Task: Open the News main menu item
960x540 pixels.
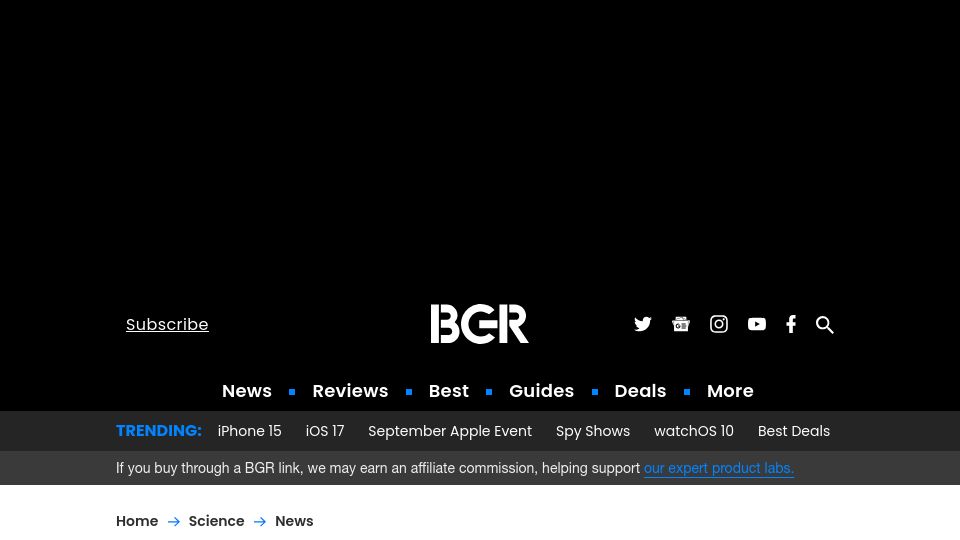Action: 247,391
